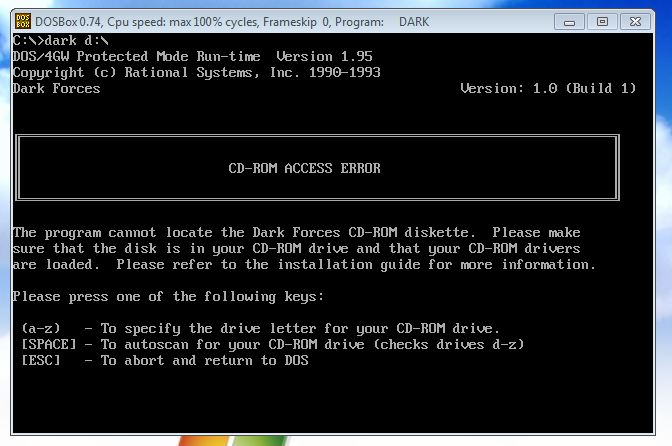Viewport: 672px width, 446px height.
Task: Click the 'Copyright (c) Rational Systems' line
Action: pos(196,72)
